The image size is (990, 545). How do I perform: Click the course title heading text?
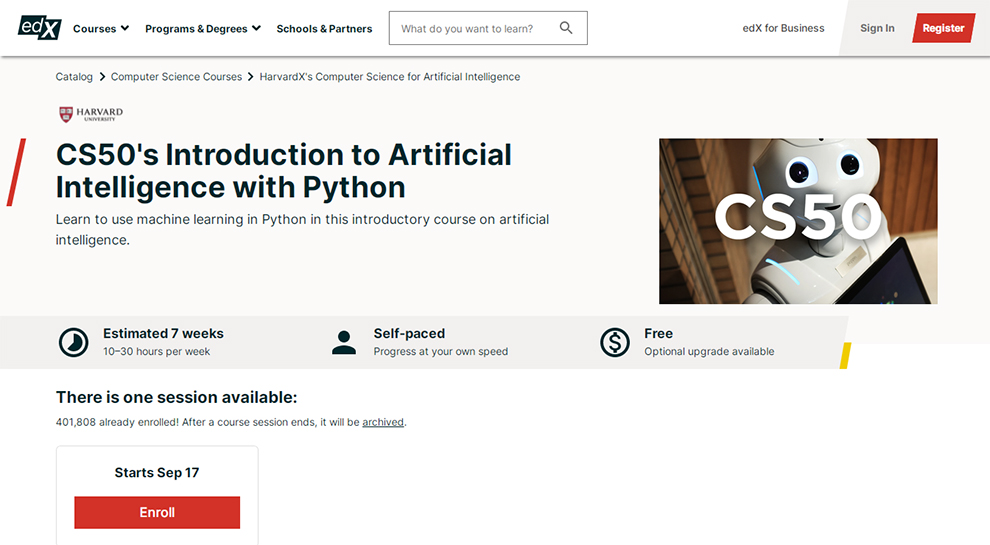(283, 171)
